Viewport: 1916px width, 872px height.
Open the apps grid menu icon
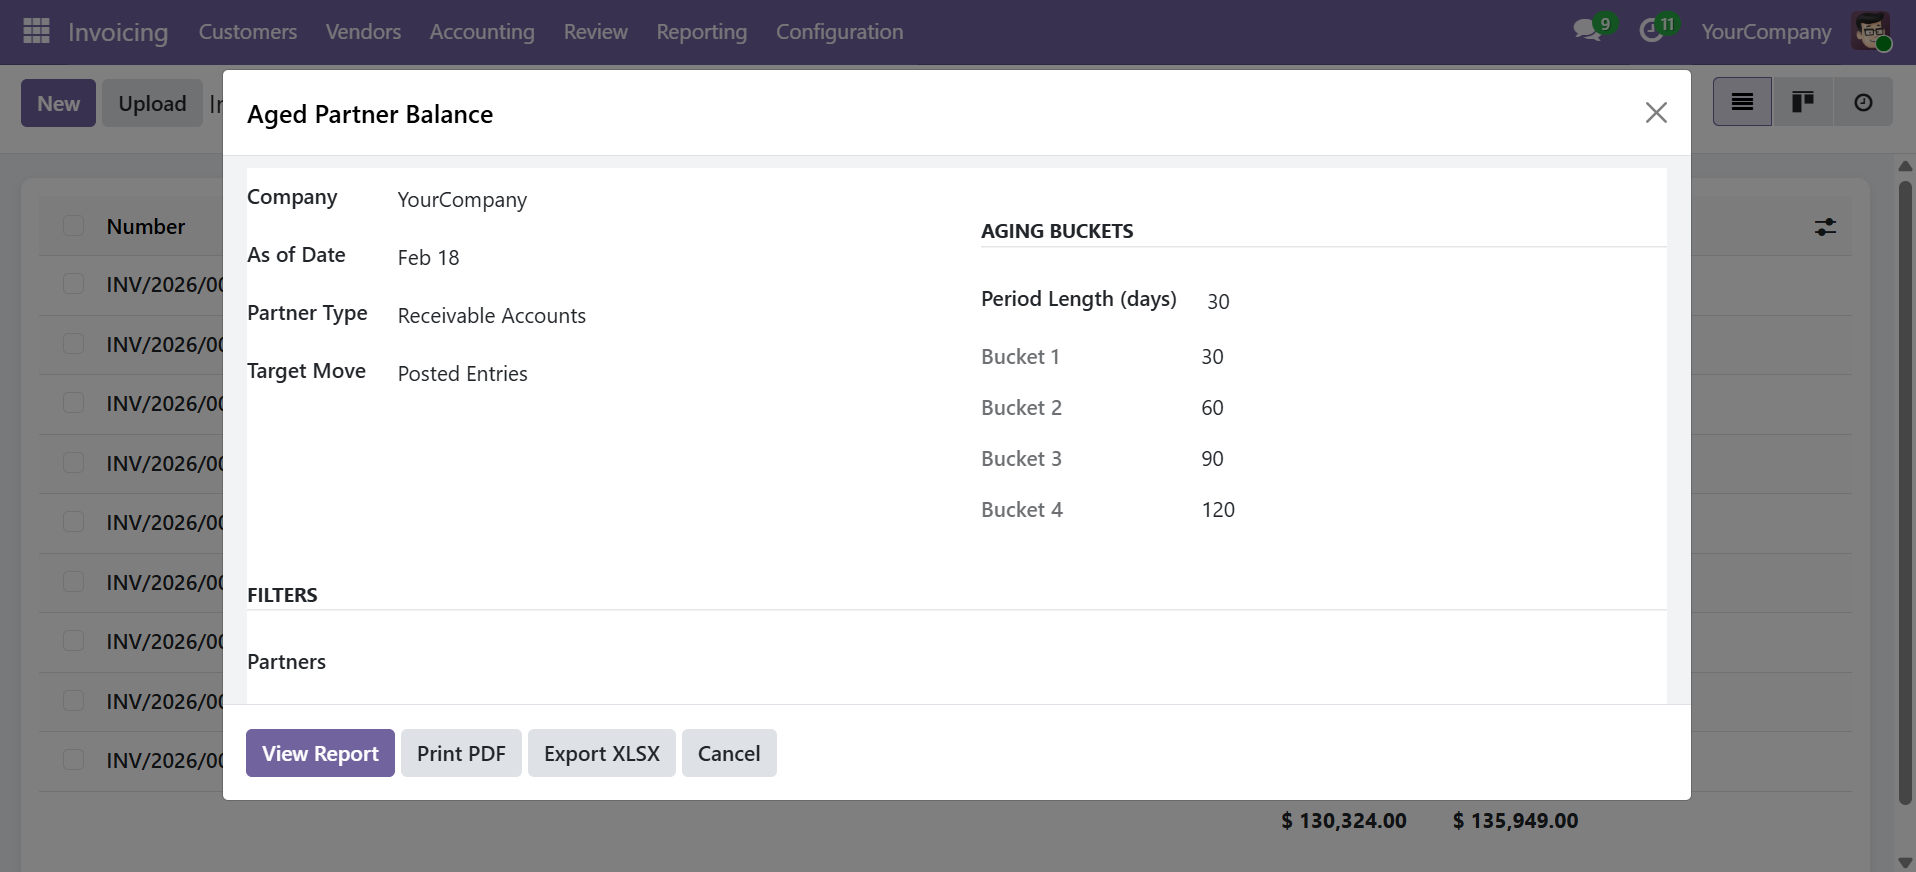click(36, 32)
